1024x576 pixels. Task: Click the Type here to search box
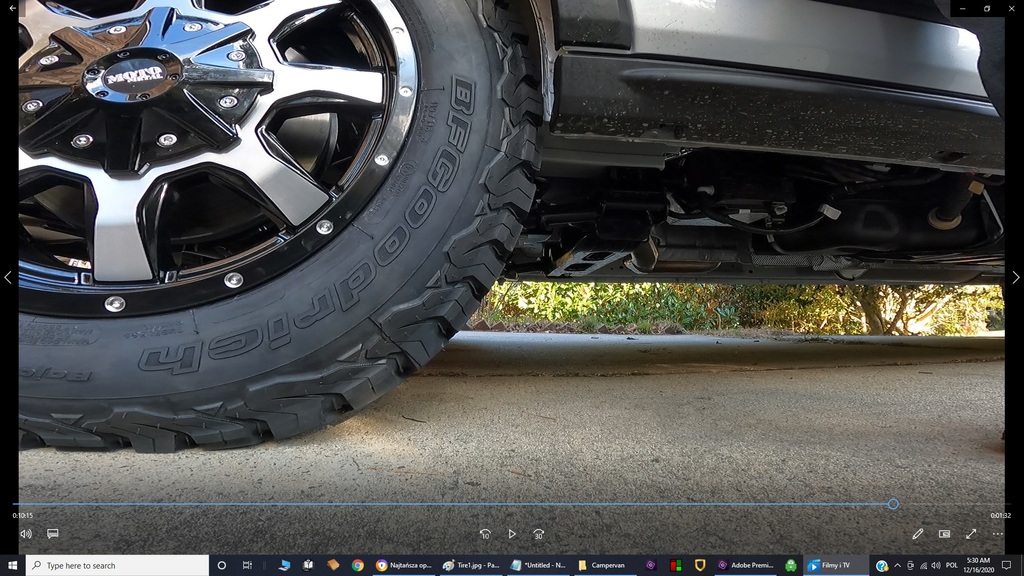pyautogui.click(x=118, y=566)
